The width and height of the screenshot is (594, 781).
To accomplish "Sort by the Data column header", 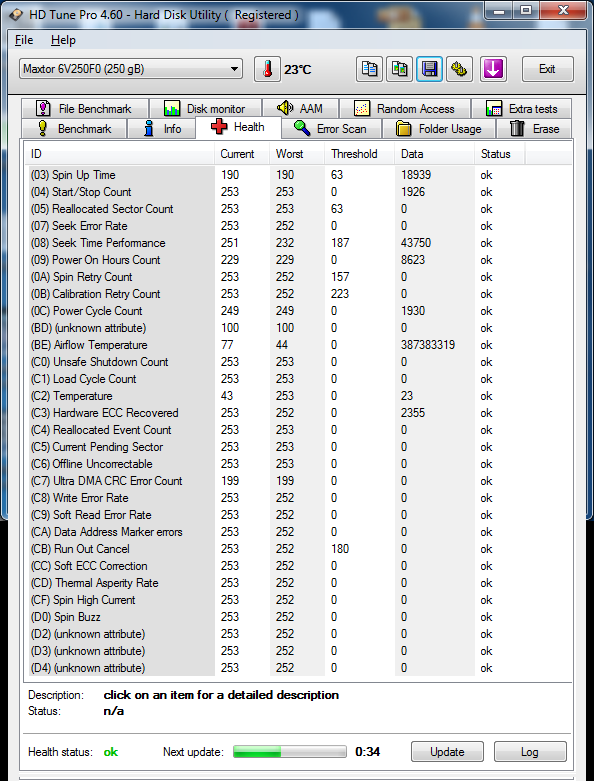I will (x=434, y=154).
